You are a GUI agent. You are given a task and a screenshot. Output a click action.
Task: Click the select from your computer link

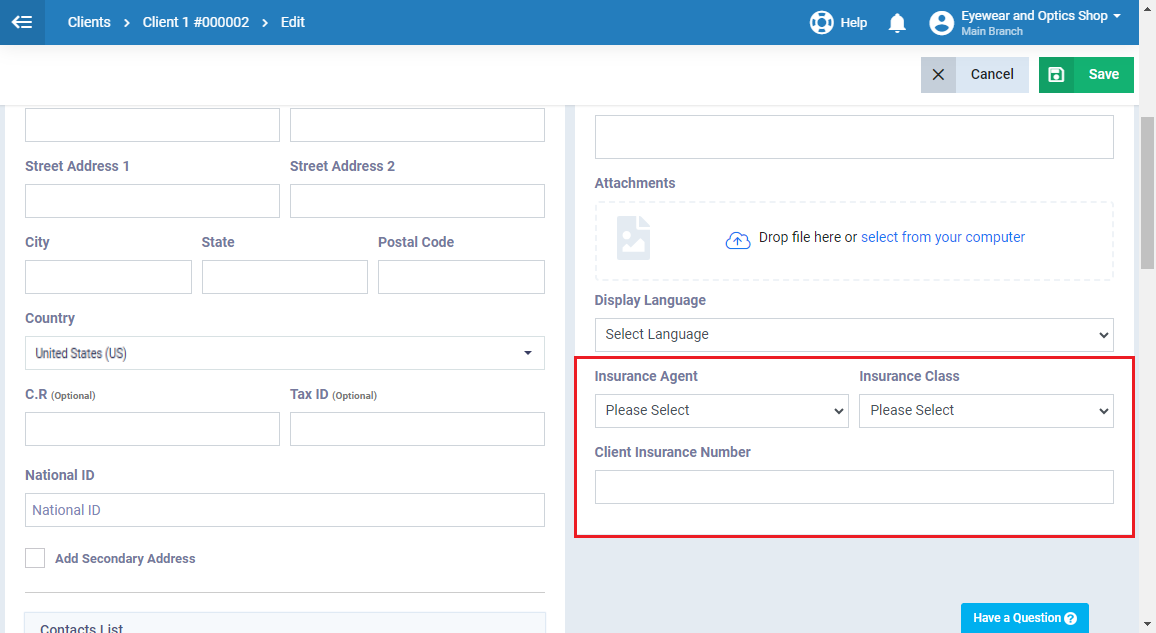tap(942, 237)
